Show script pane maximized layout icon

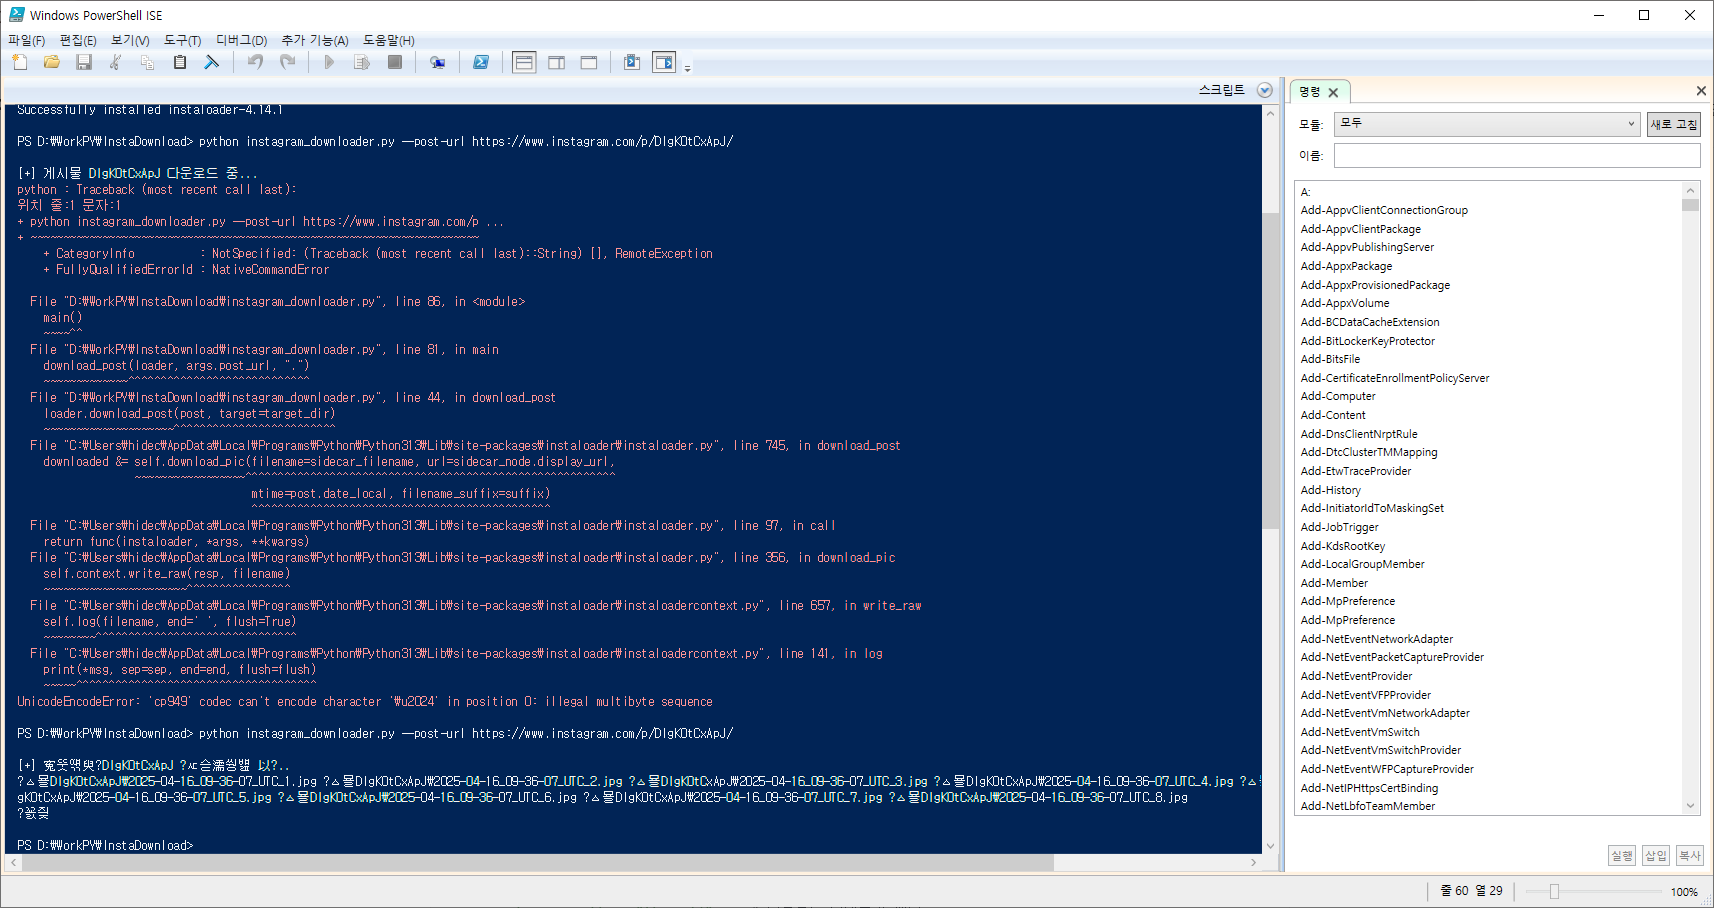[589, 62]
